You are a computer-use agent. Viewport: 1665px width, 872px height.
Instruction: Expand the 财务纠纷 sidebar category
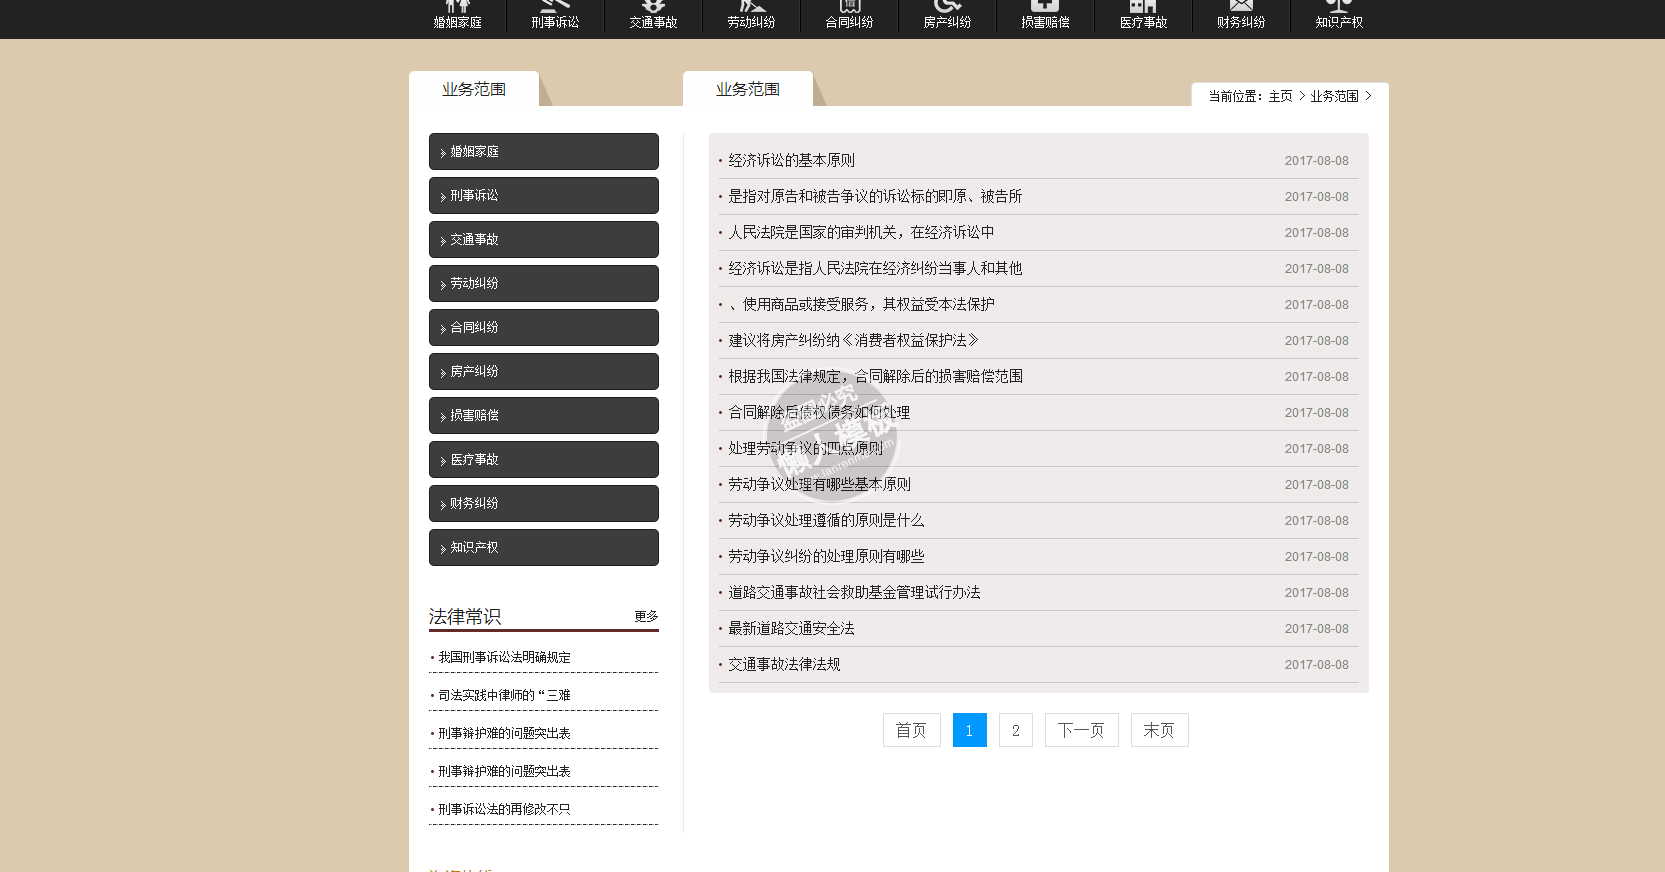pyautogui.click(x=543, y=504)
